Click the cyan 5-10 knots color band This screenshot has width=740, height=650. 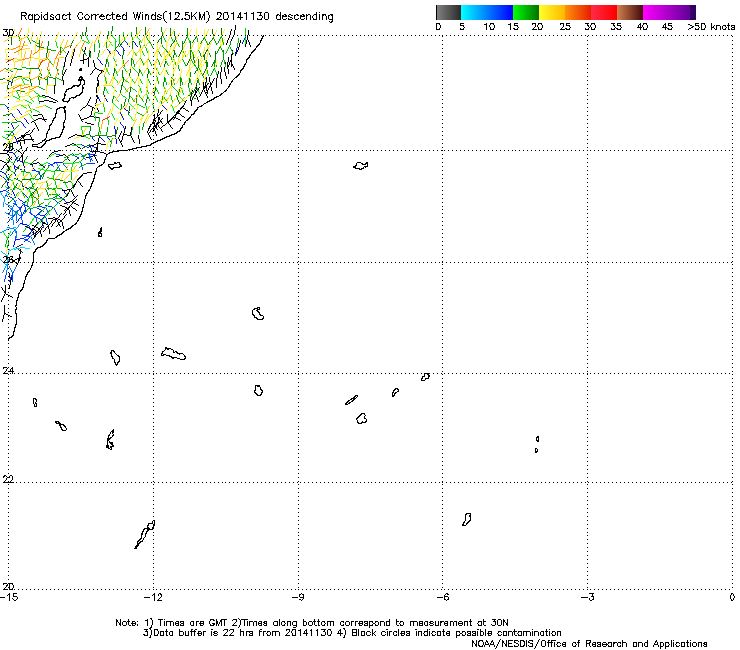click(474, 12)
